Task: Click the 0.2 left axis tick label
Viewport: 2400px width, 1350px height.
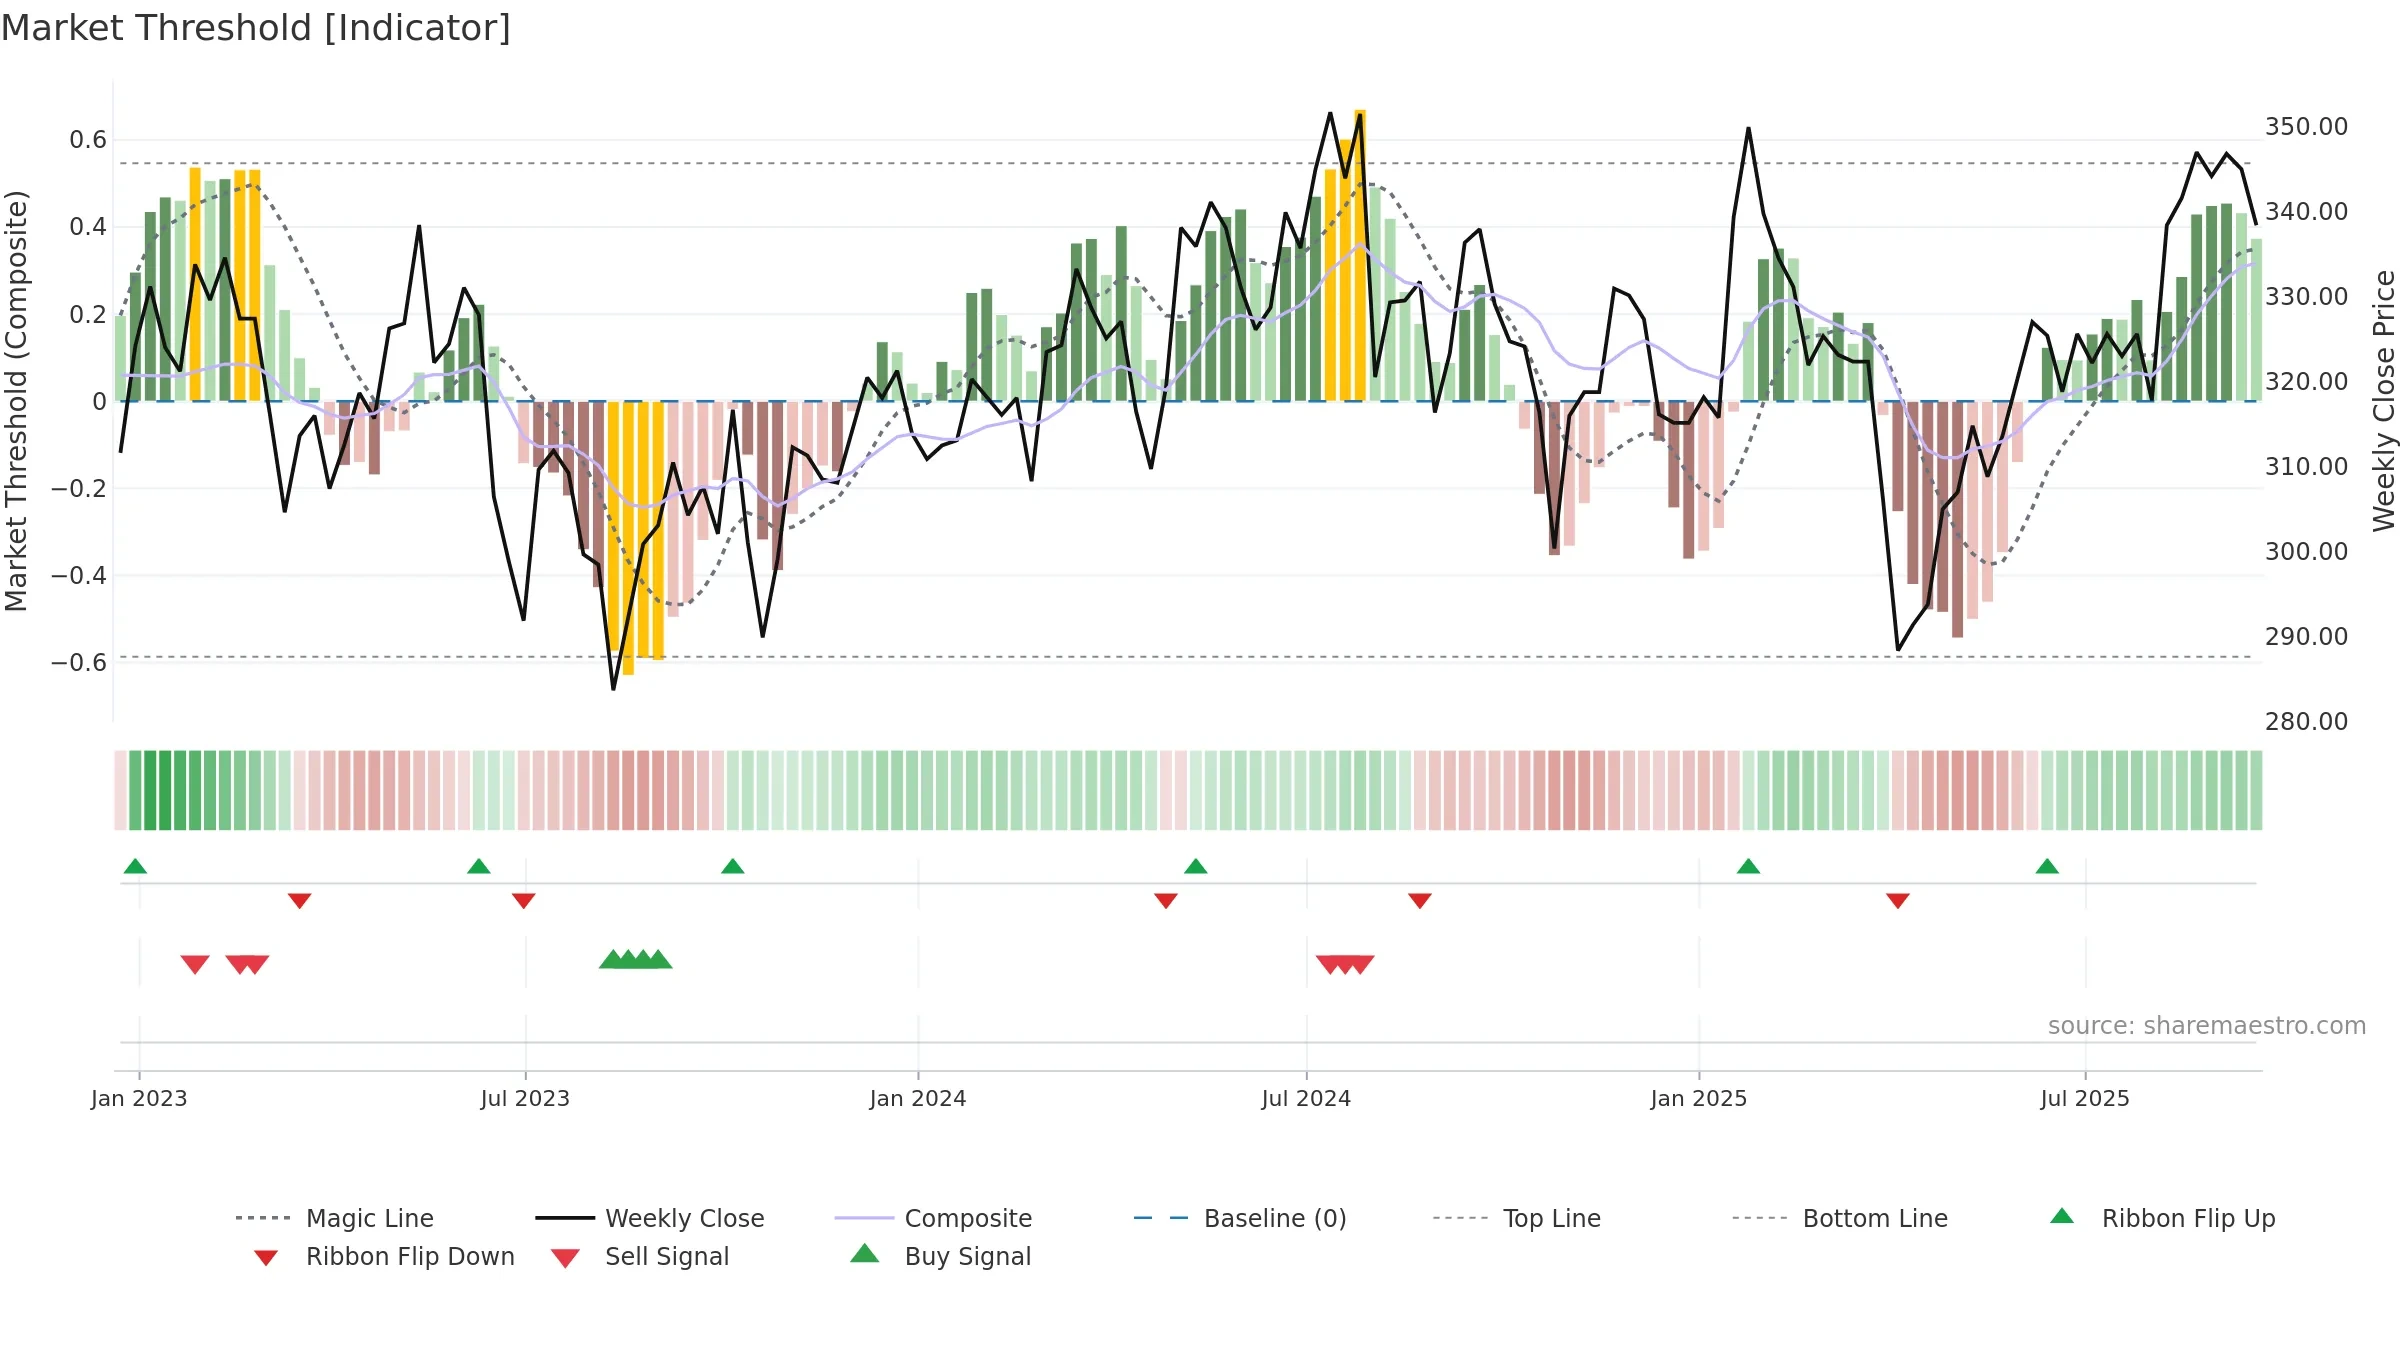Action: point(88,315)
